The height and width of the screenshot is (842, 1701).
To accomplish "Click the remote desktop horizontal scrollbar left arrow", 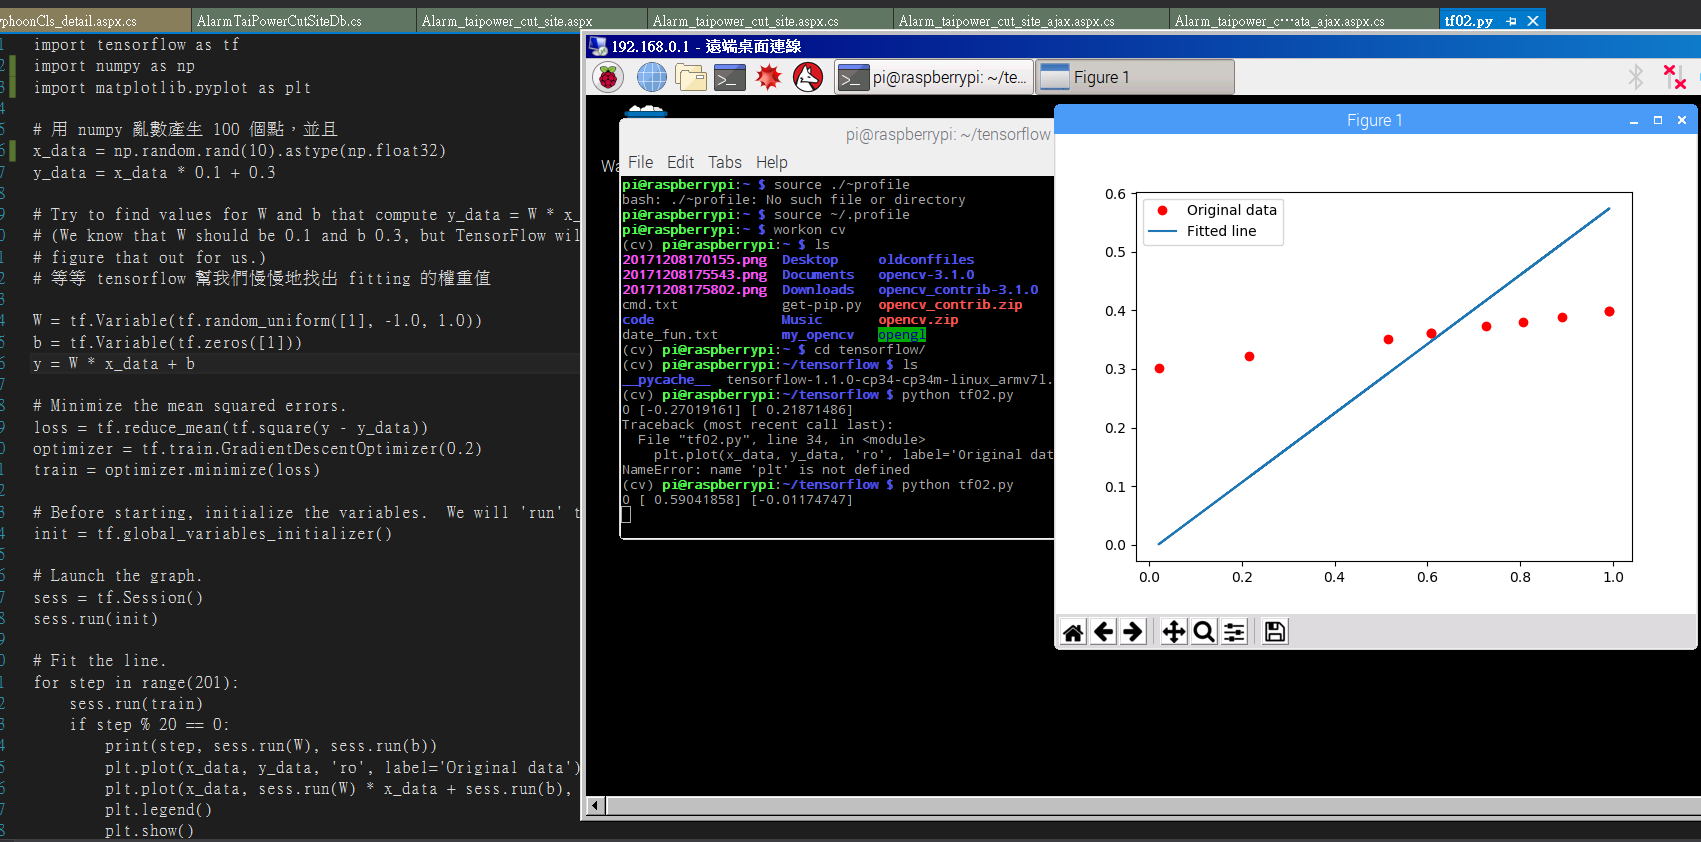I will click(595, 806).
